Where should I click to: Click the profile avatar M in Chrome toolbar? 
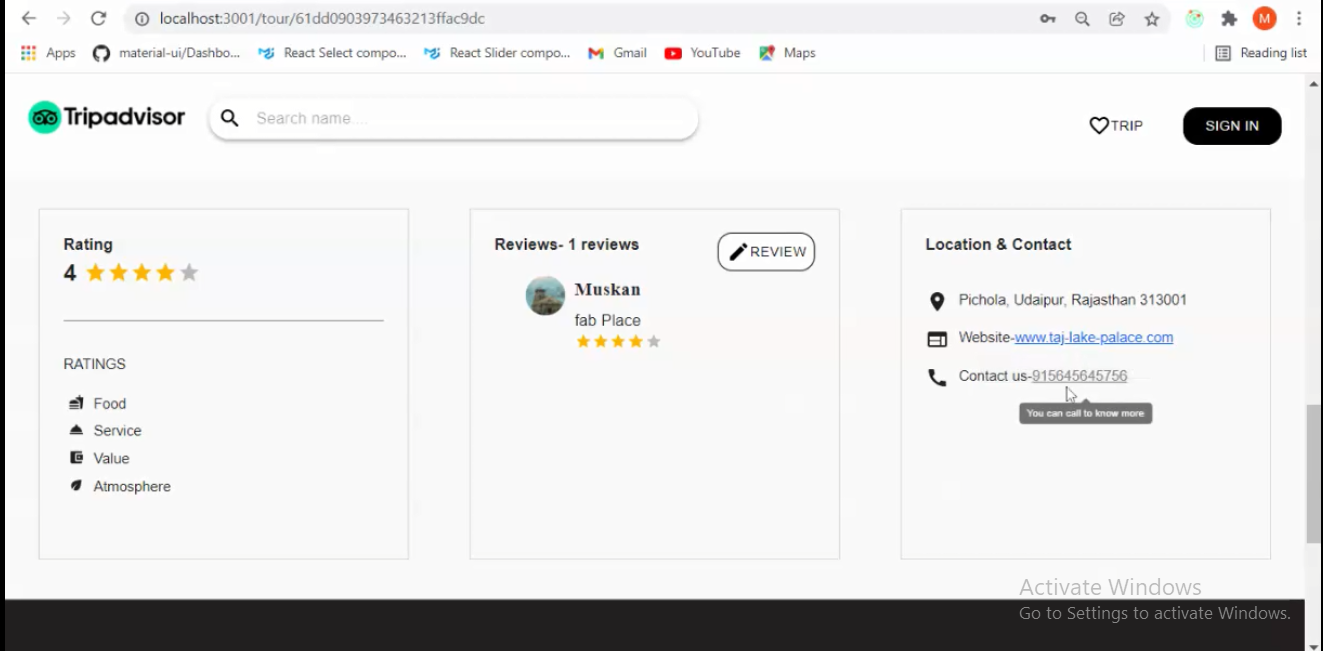[1264, 18]
